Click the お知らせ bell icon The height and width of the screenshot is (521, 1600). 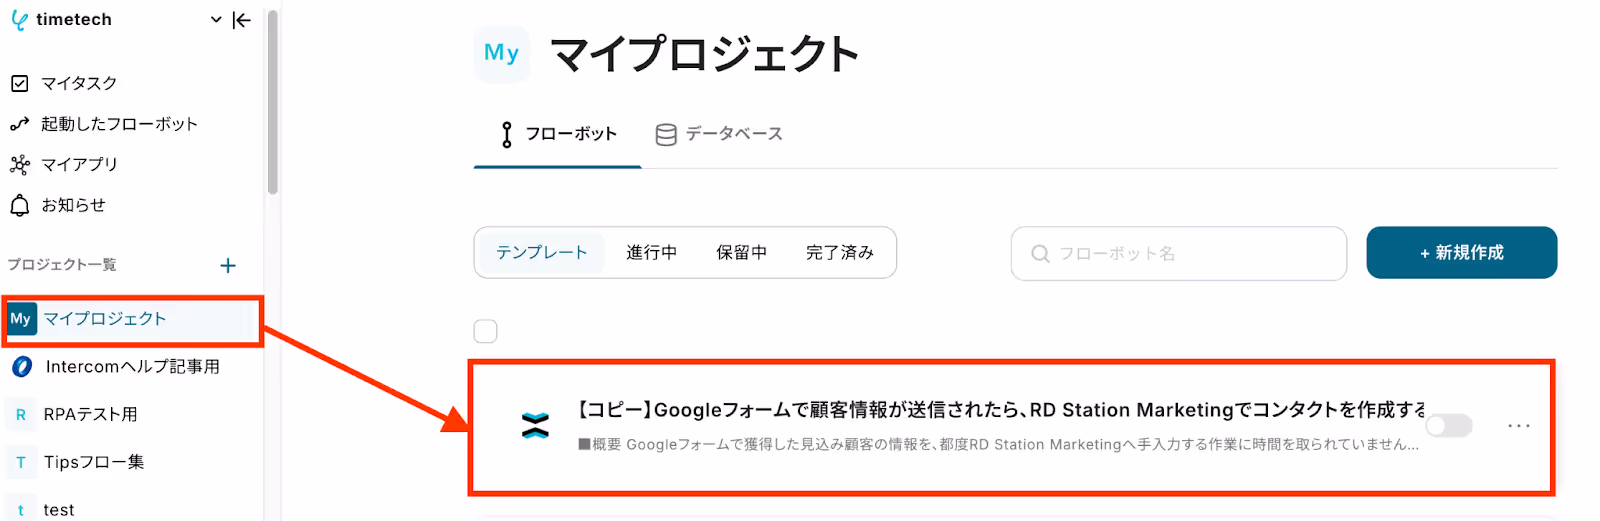(x=20, y=205)
